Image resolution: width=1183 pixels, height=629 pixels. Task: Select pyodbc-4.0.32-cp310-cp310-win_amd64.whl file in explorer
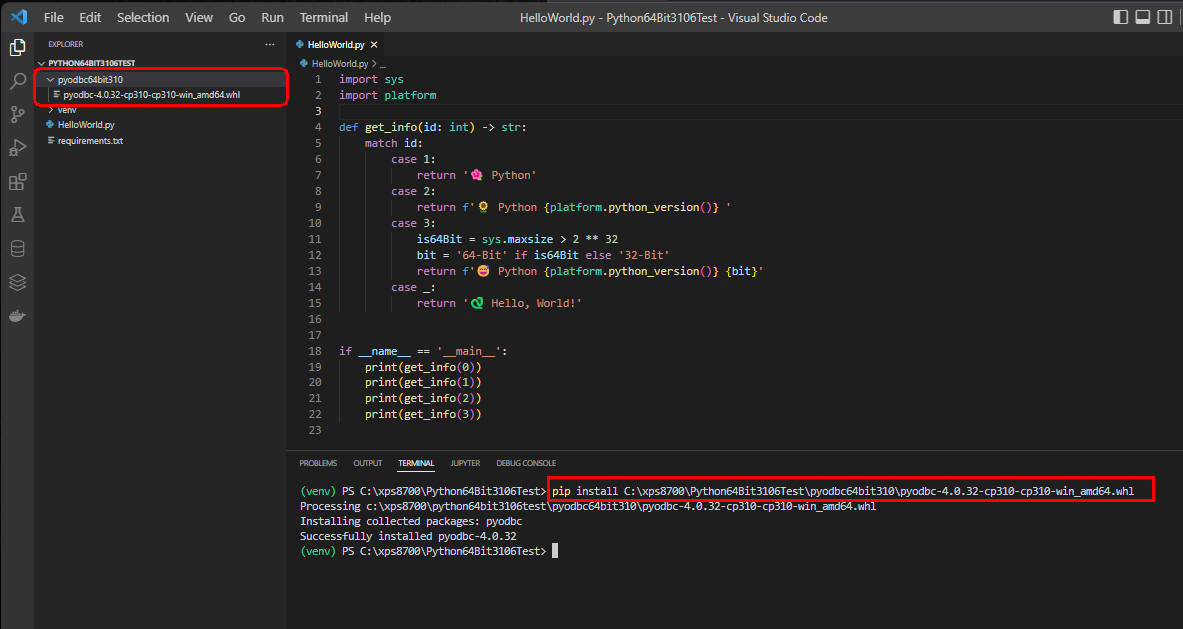click(x=152, y=95)
